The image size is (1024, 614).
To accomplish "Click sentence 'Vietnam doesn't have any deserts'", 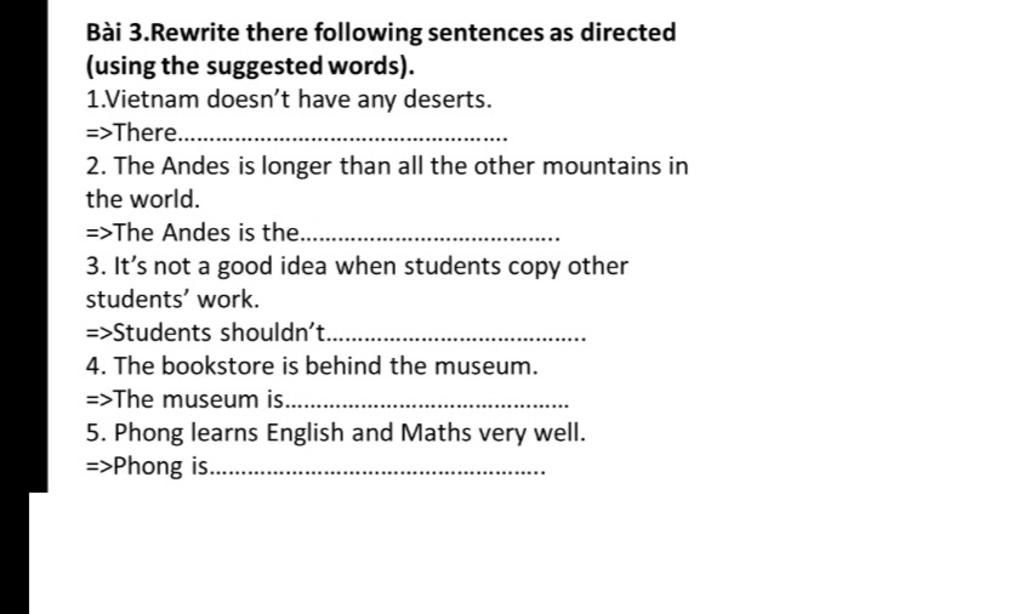I will click(289, 99).
